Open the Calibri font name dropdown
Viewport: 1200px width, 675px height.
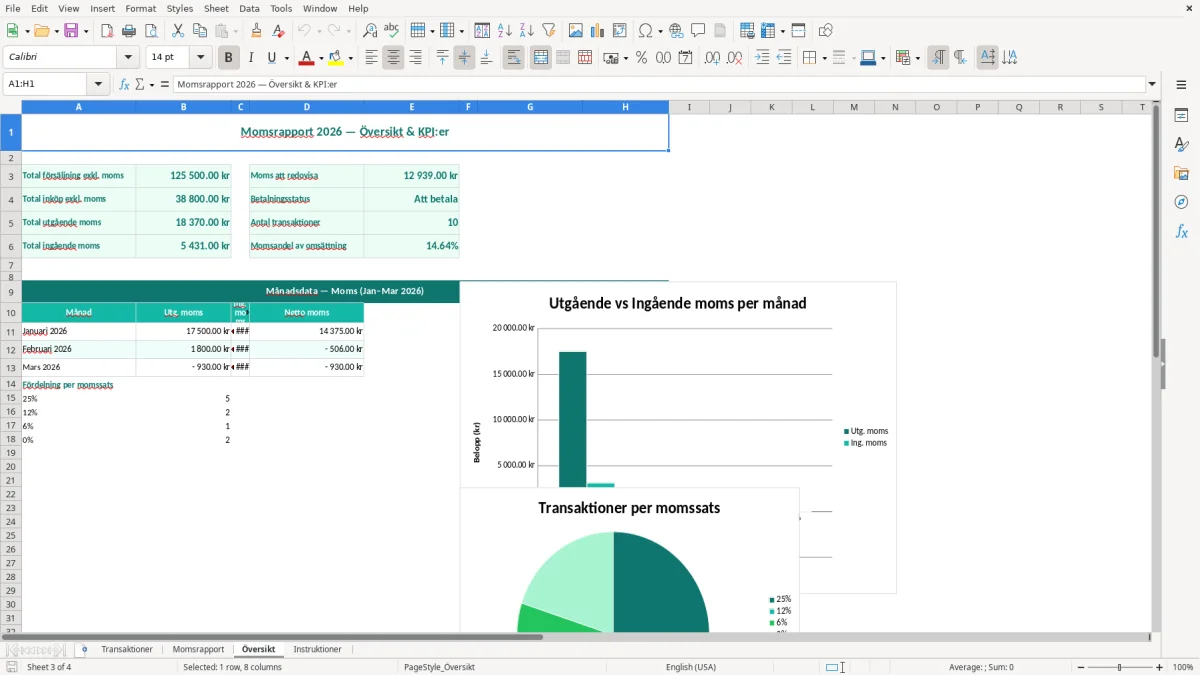128,58
